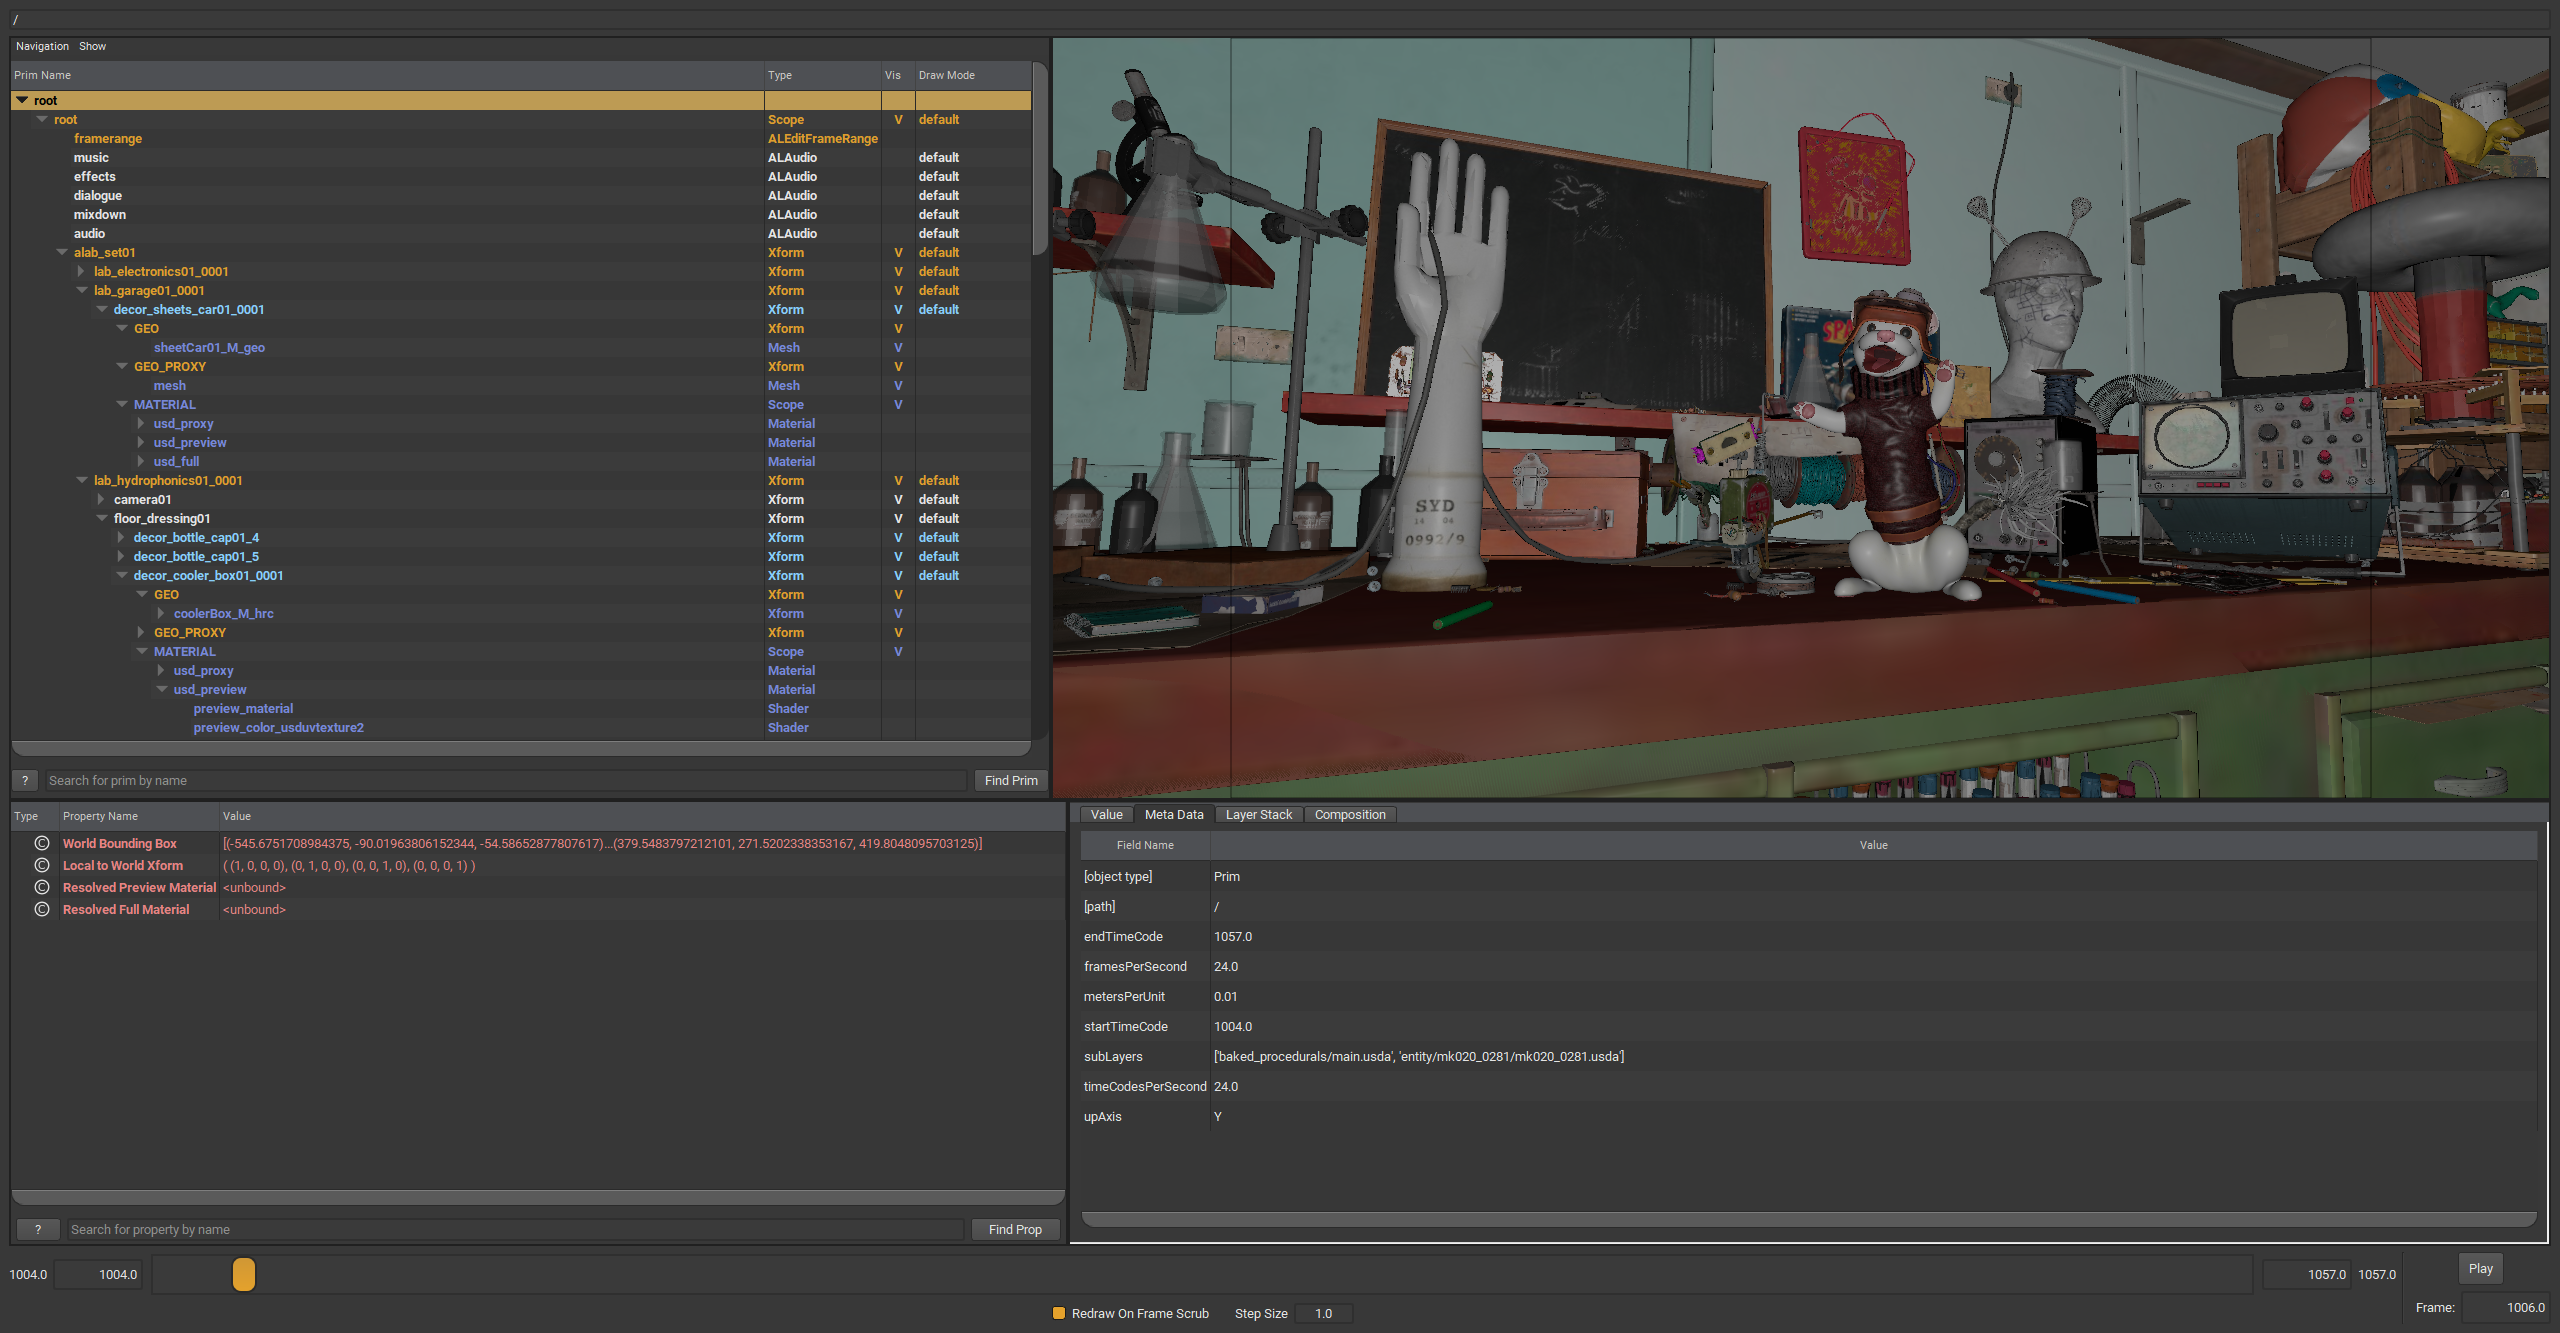This screenshot has height=1333, width=2560.
Task: Open the Navigation menu
Action: tap(42, 46)
